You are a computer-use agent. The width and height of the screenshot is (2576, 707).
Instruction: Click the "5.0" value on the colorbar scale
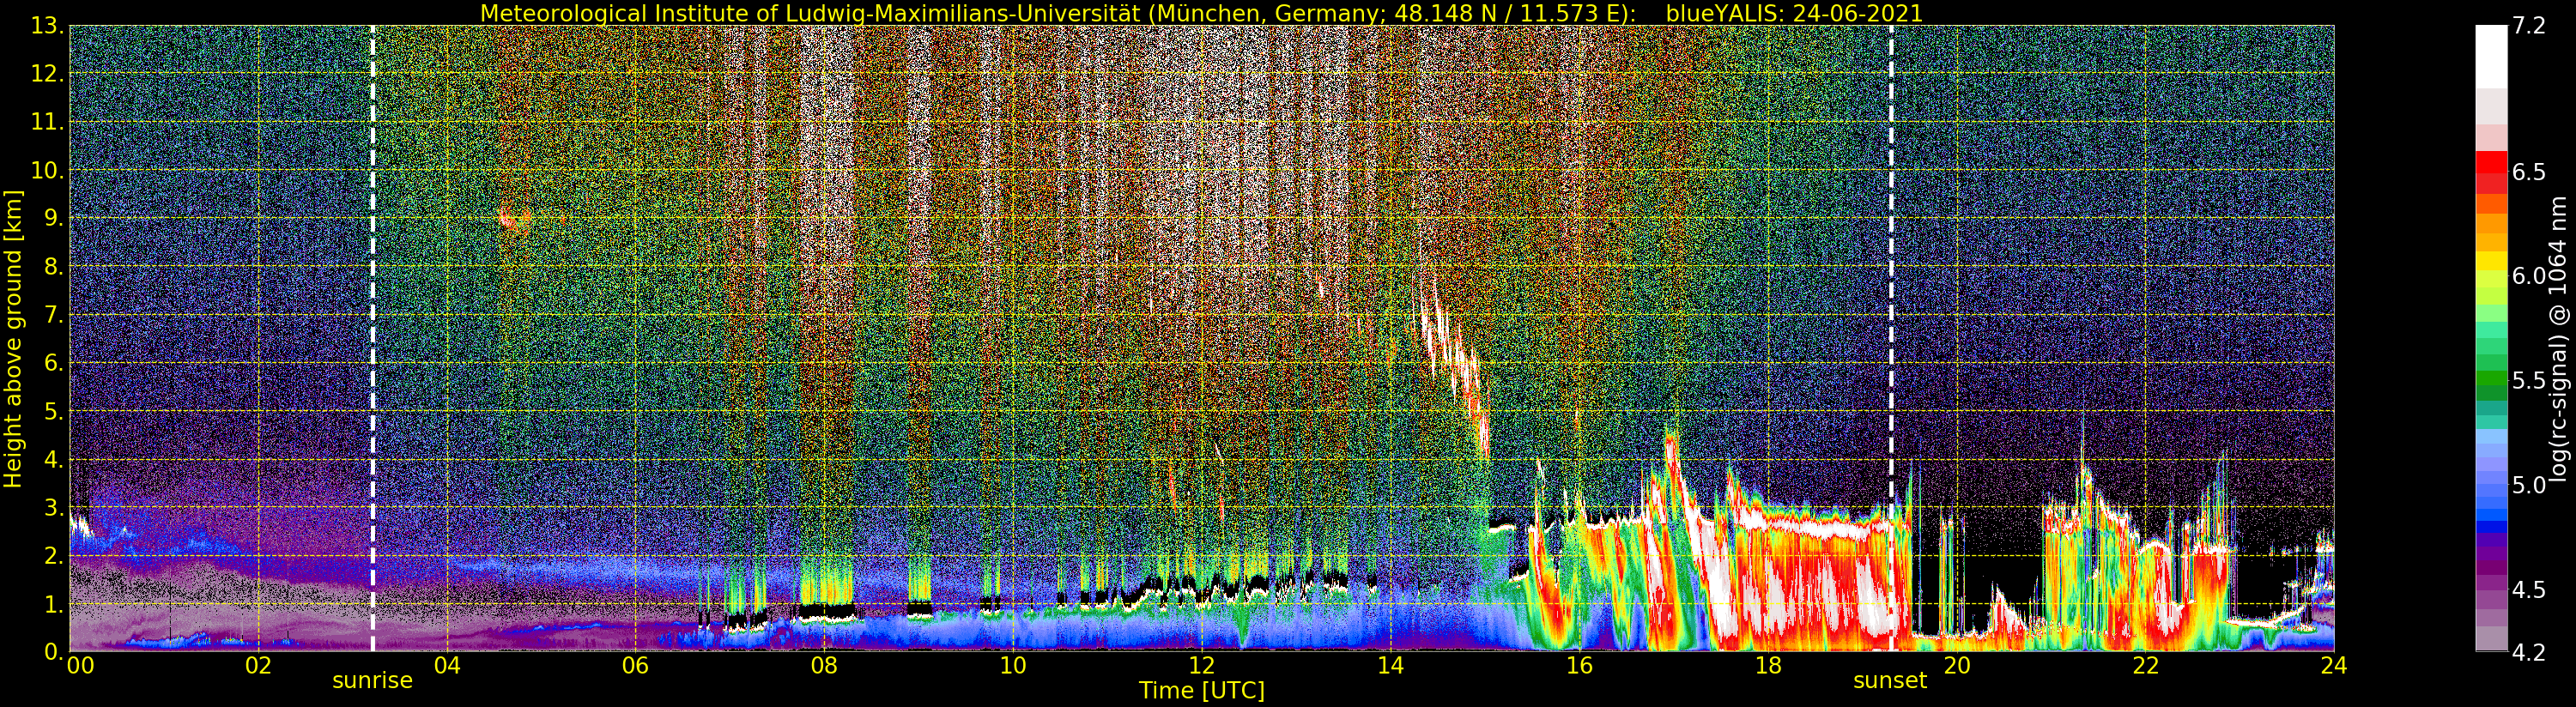[2529, 485]
